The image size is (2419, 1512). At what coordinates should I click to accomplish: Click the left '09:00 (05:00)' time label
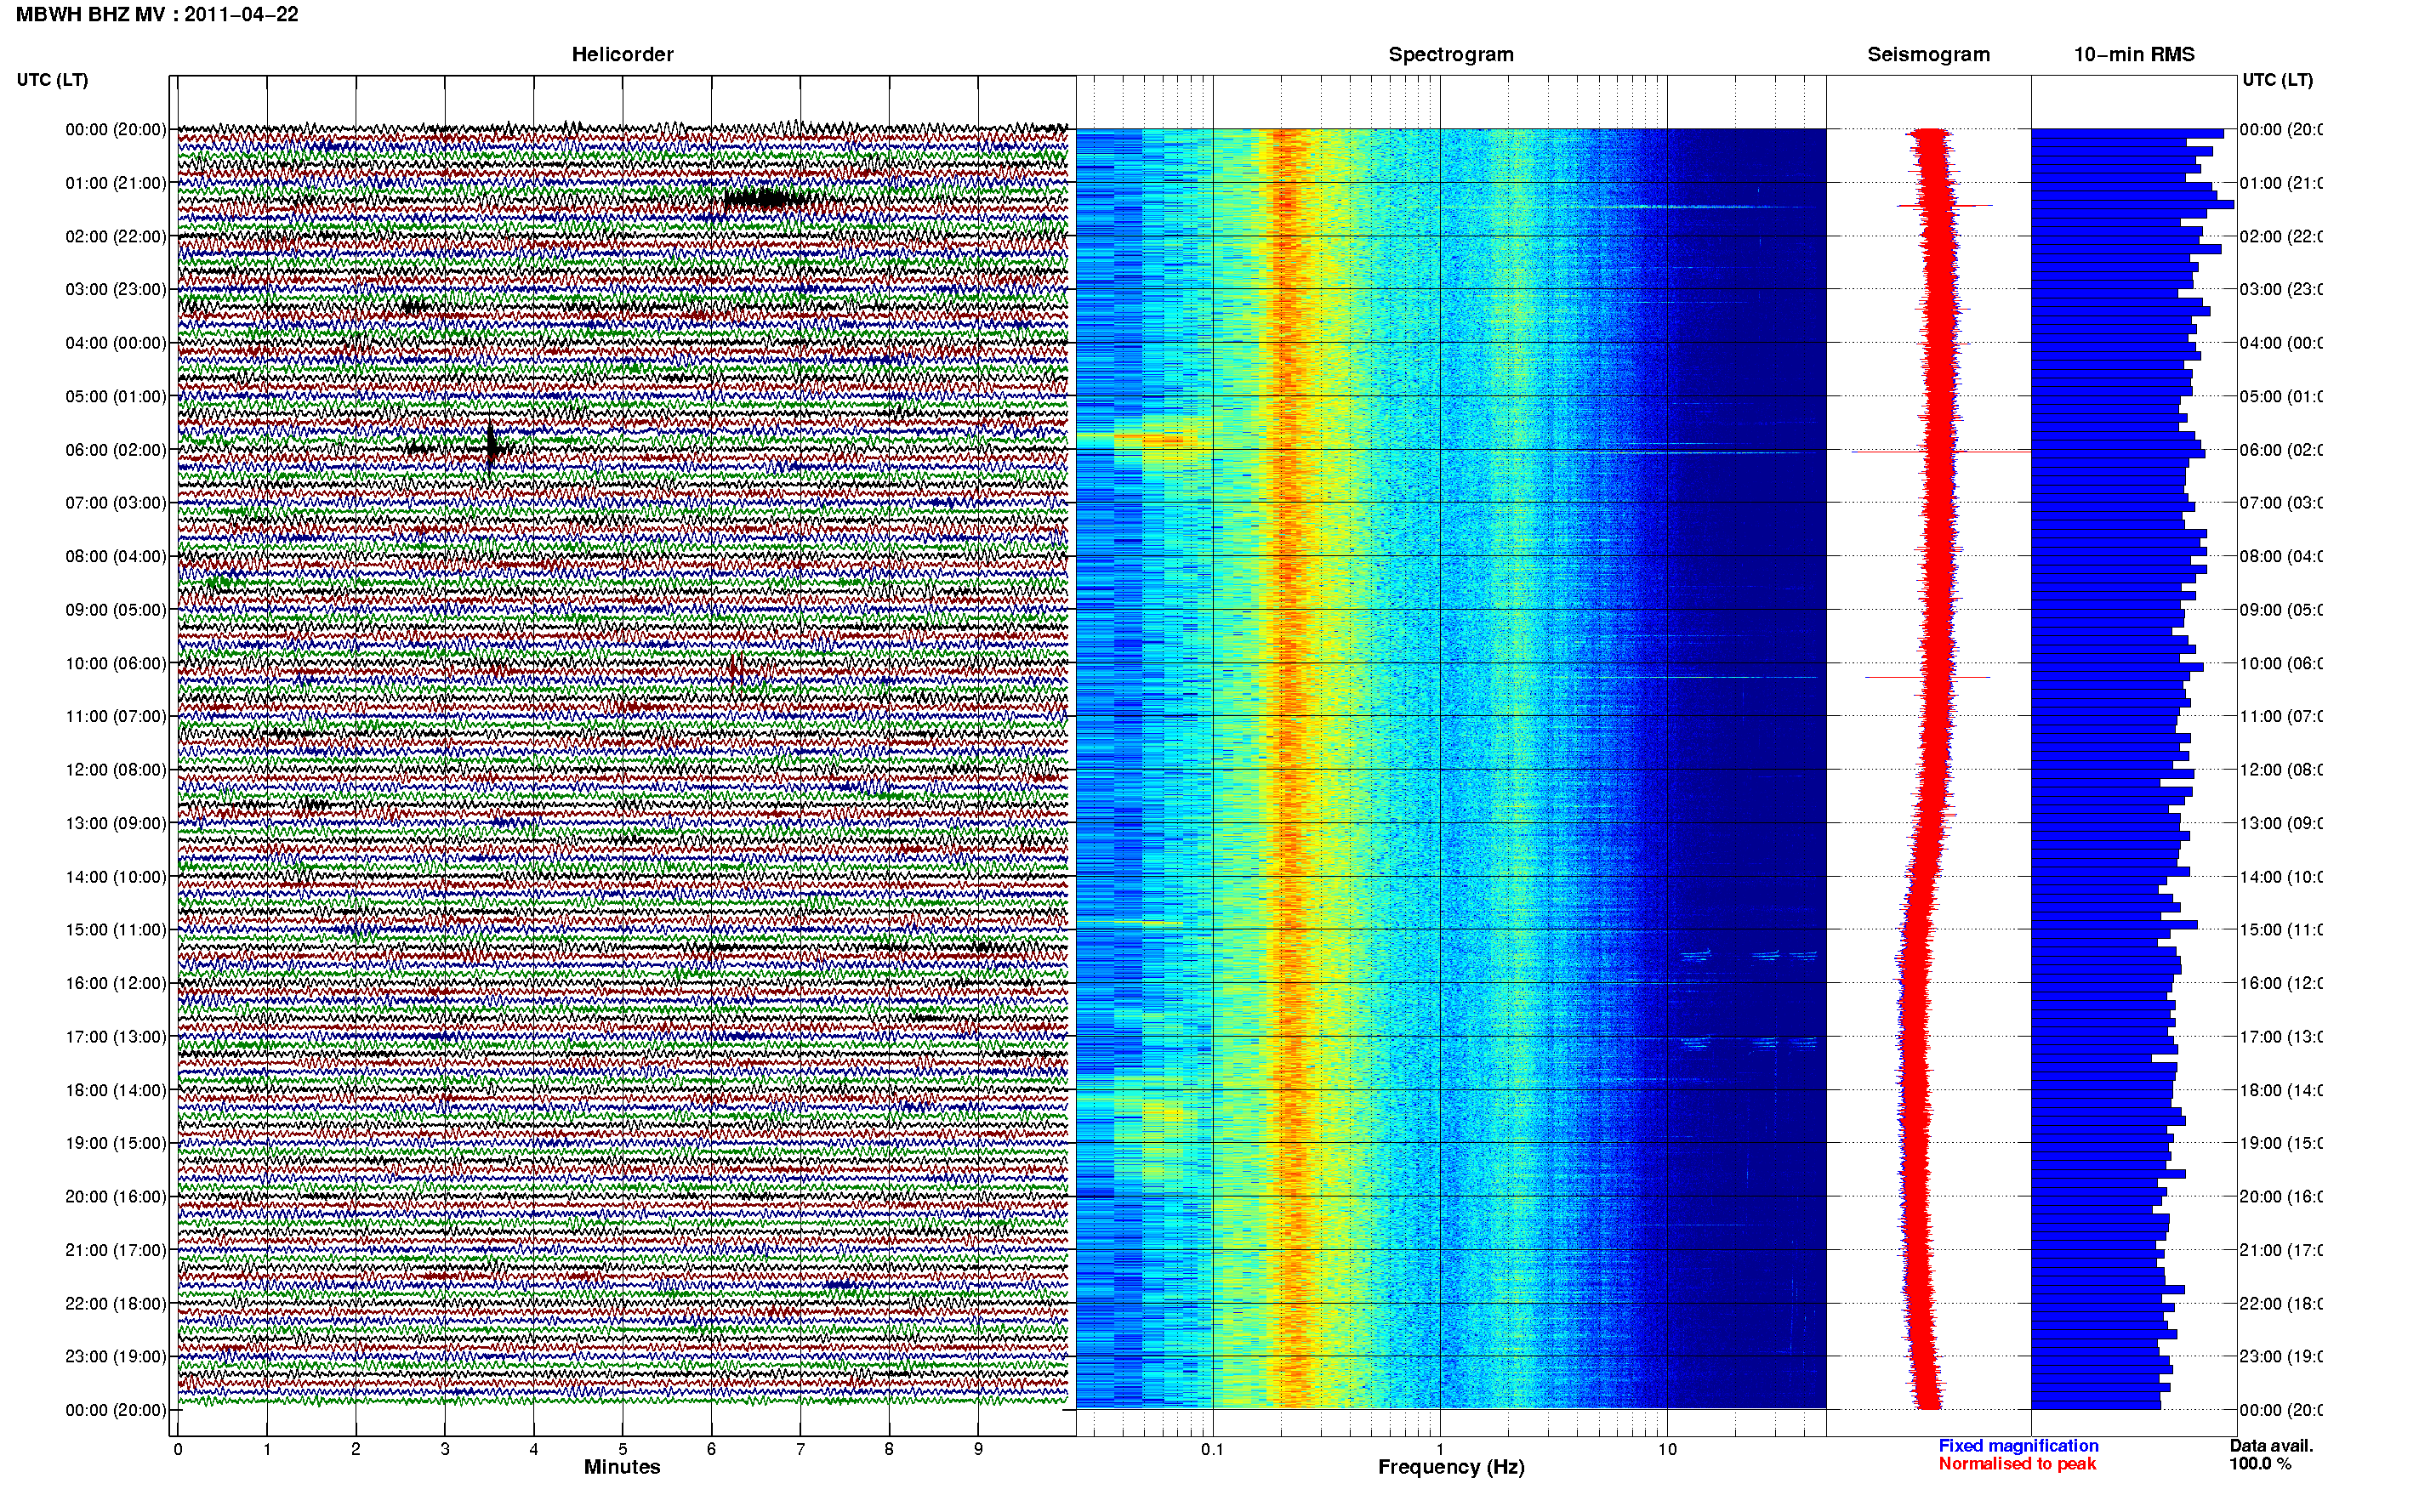116,610
